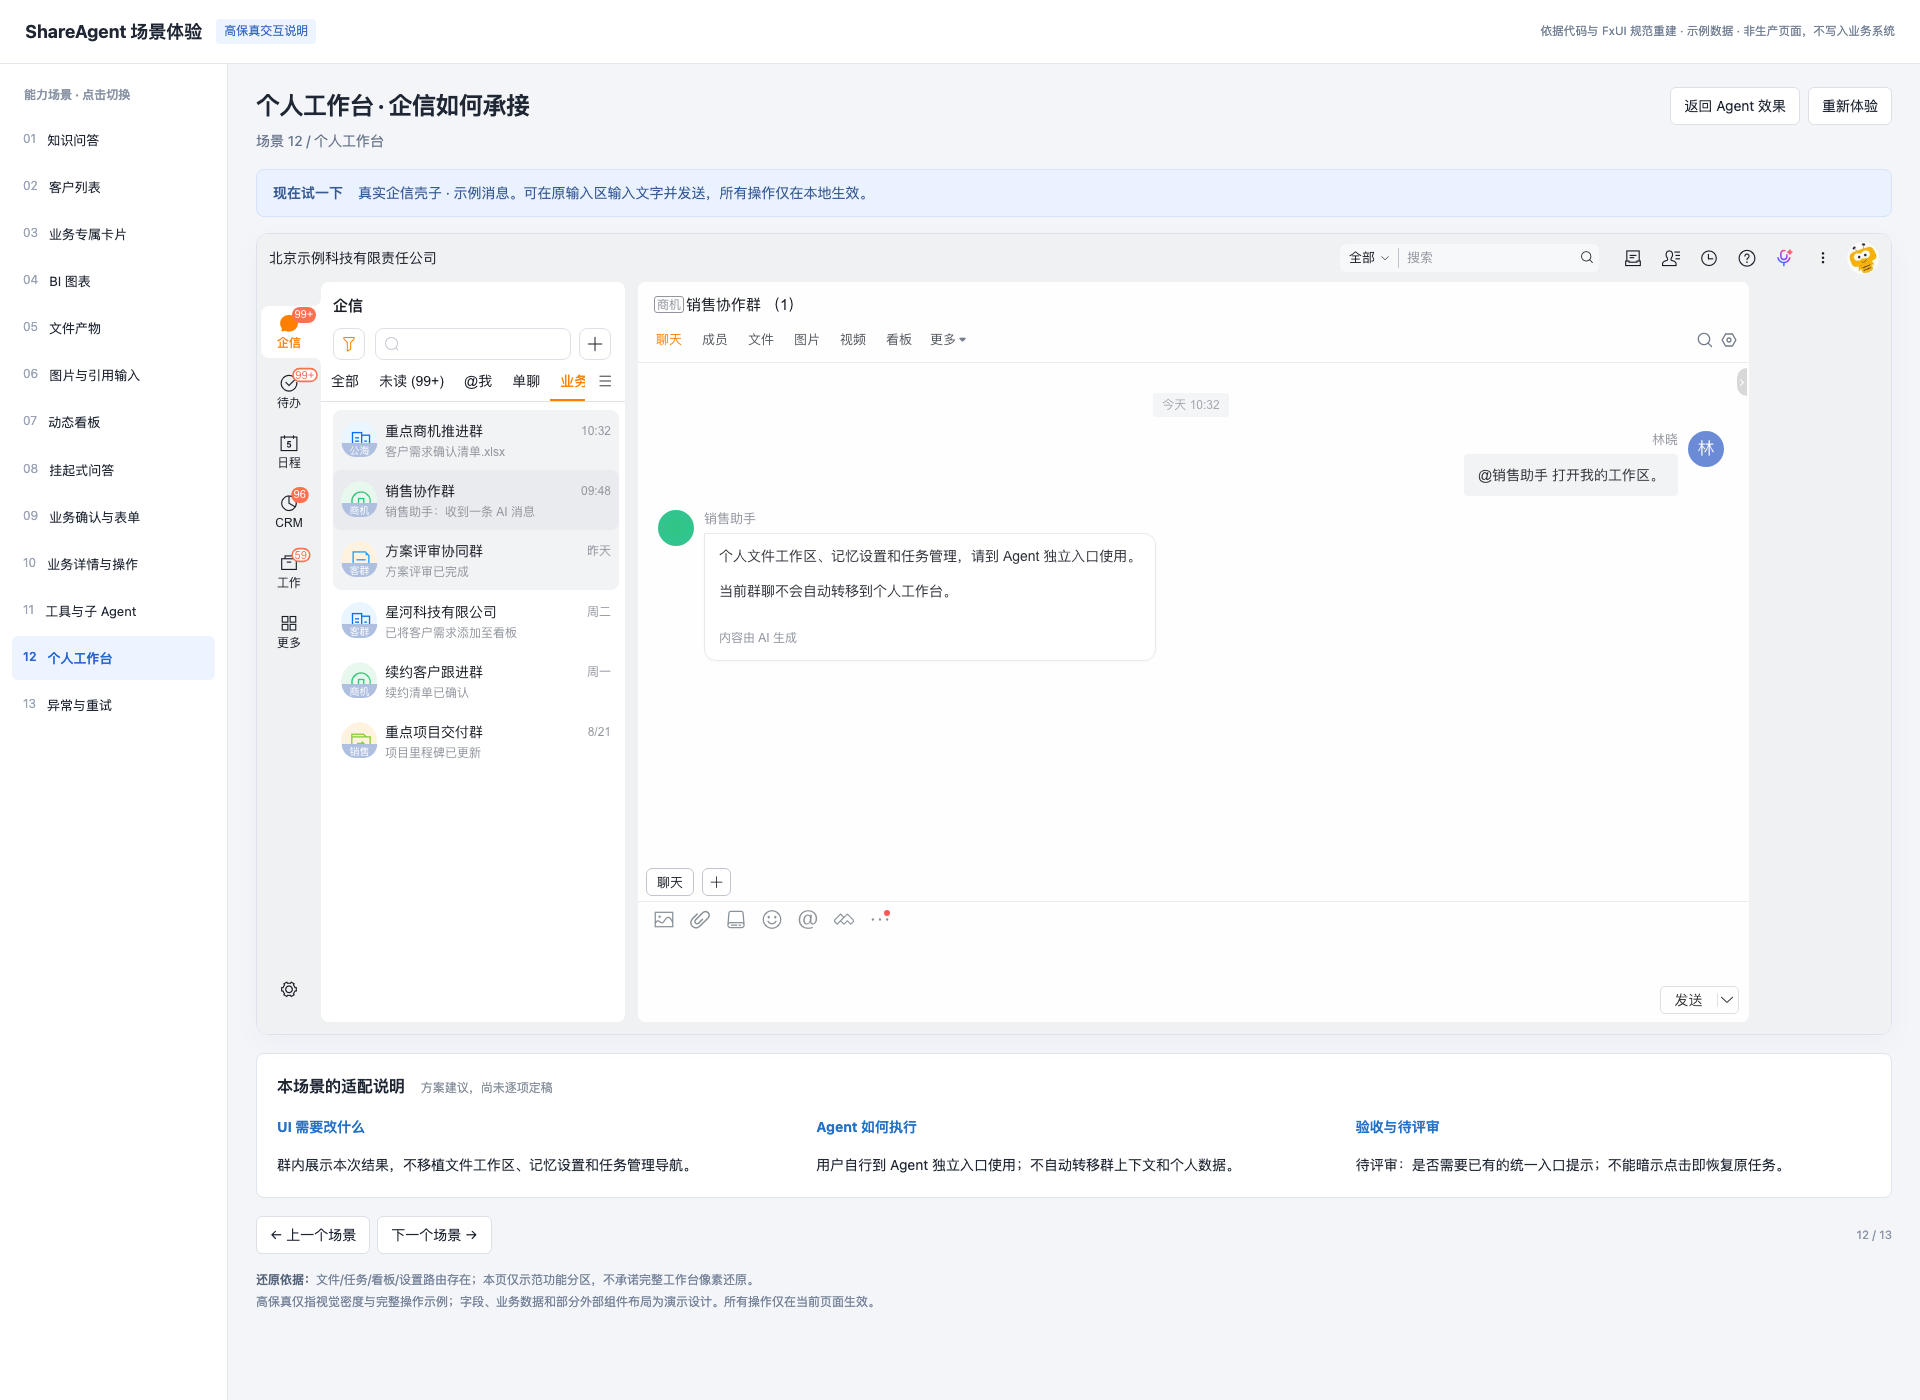Open the 企信 messages sidebar icon
The image size is (1920, 1400).
click(x=289, y=330)
